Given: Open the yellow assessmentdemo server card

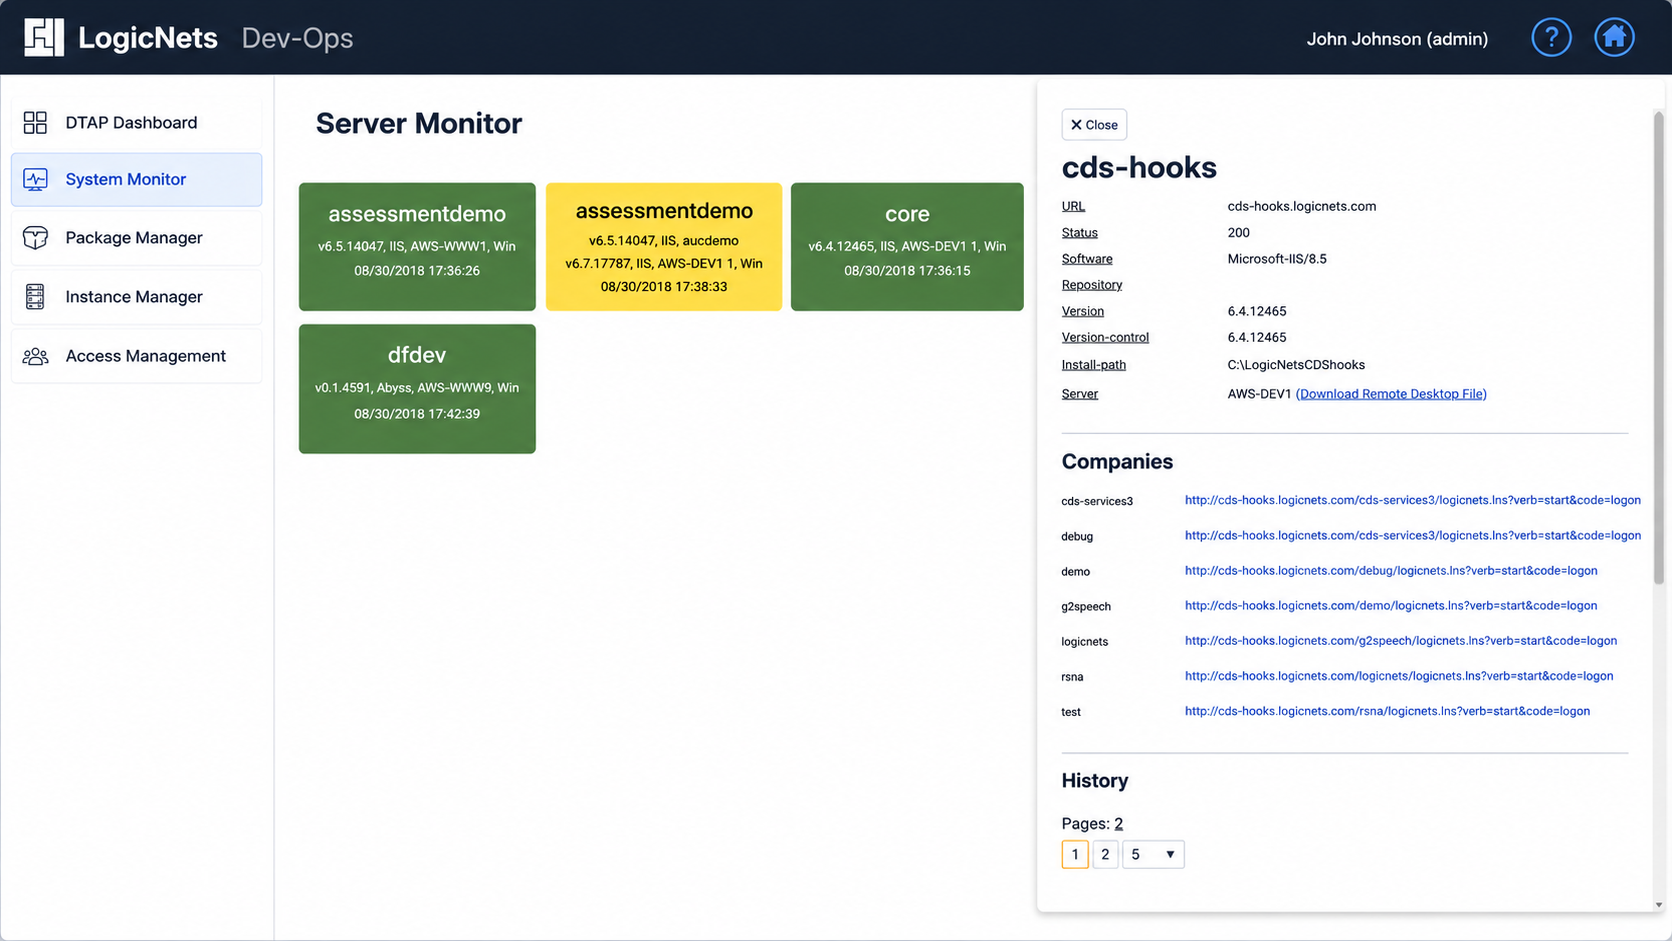Looking at the screenshot, I should (x=664, y=246).
